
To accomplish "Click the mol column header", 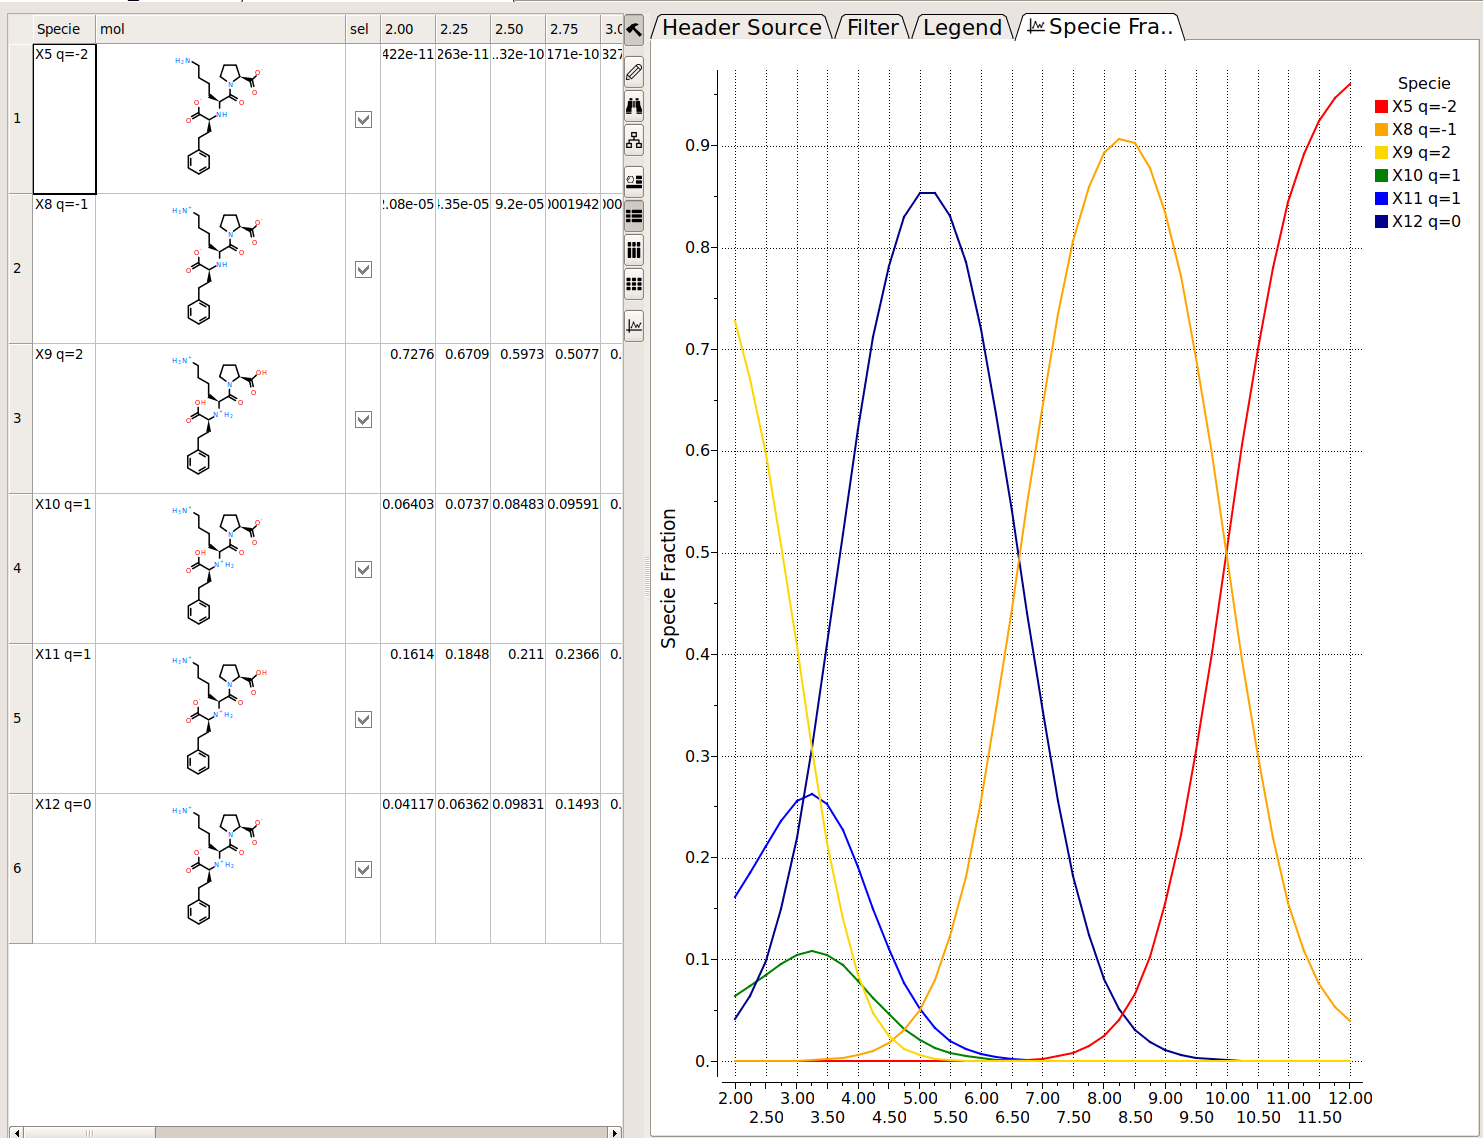I will [220, 29].
